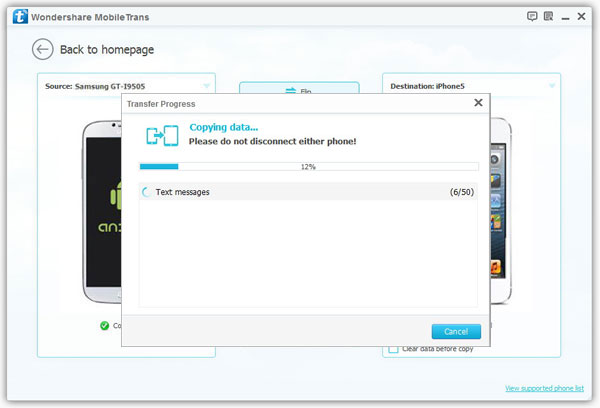Viewport: 600px width, 408px height.
Task: Click the Copying data... heading
Action: pyautogui.click(x=224, y=127)
